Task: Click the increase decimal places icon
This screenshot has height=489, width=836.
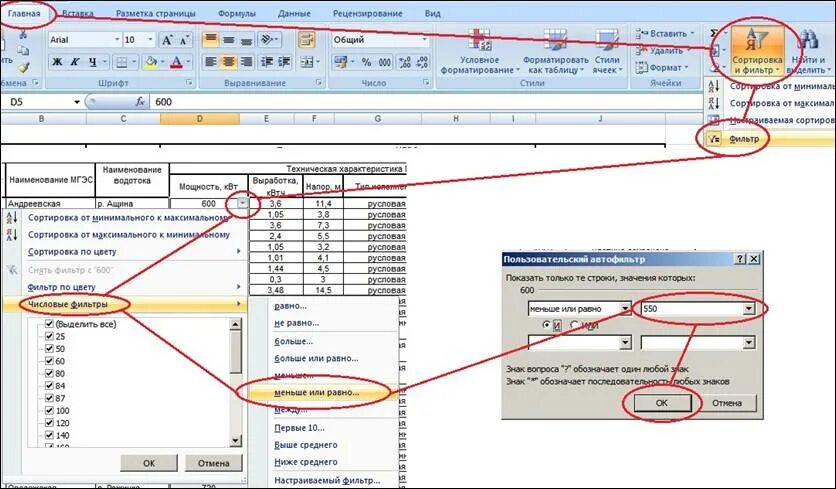Action: click(405, 62)
